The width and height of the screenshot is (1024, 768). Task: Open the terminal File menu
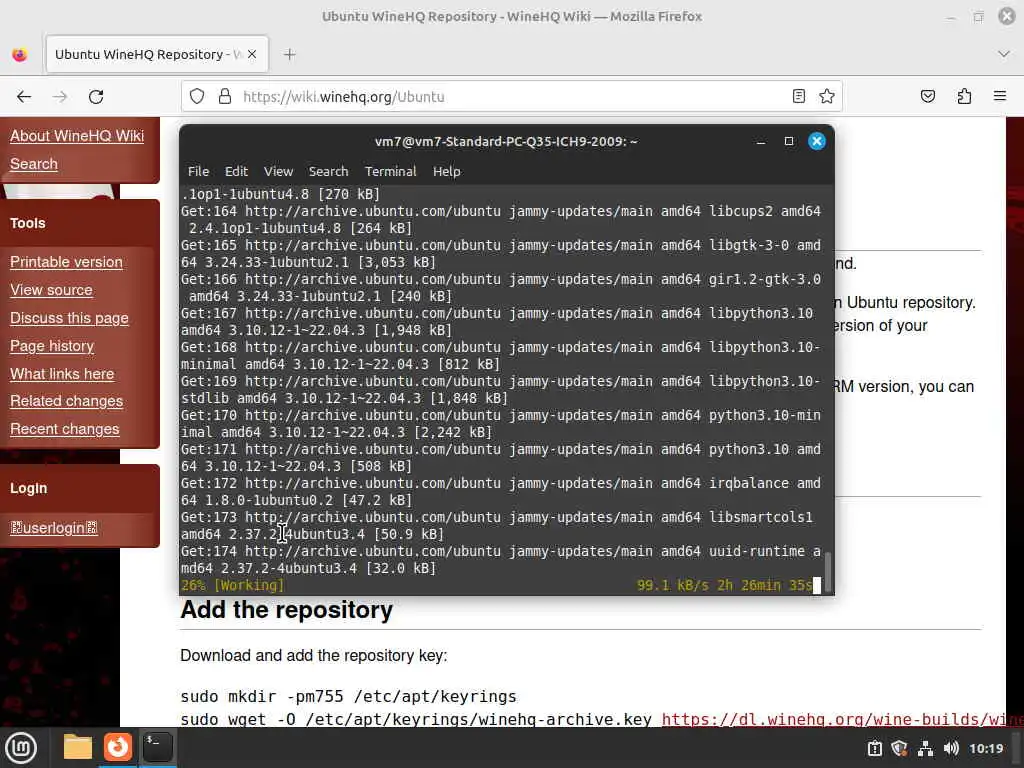[x=199, y=171]
